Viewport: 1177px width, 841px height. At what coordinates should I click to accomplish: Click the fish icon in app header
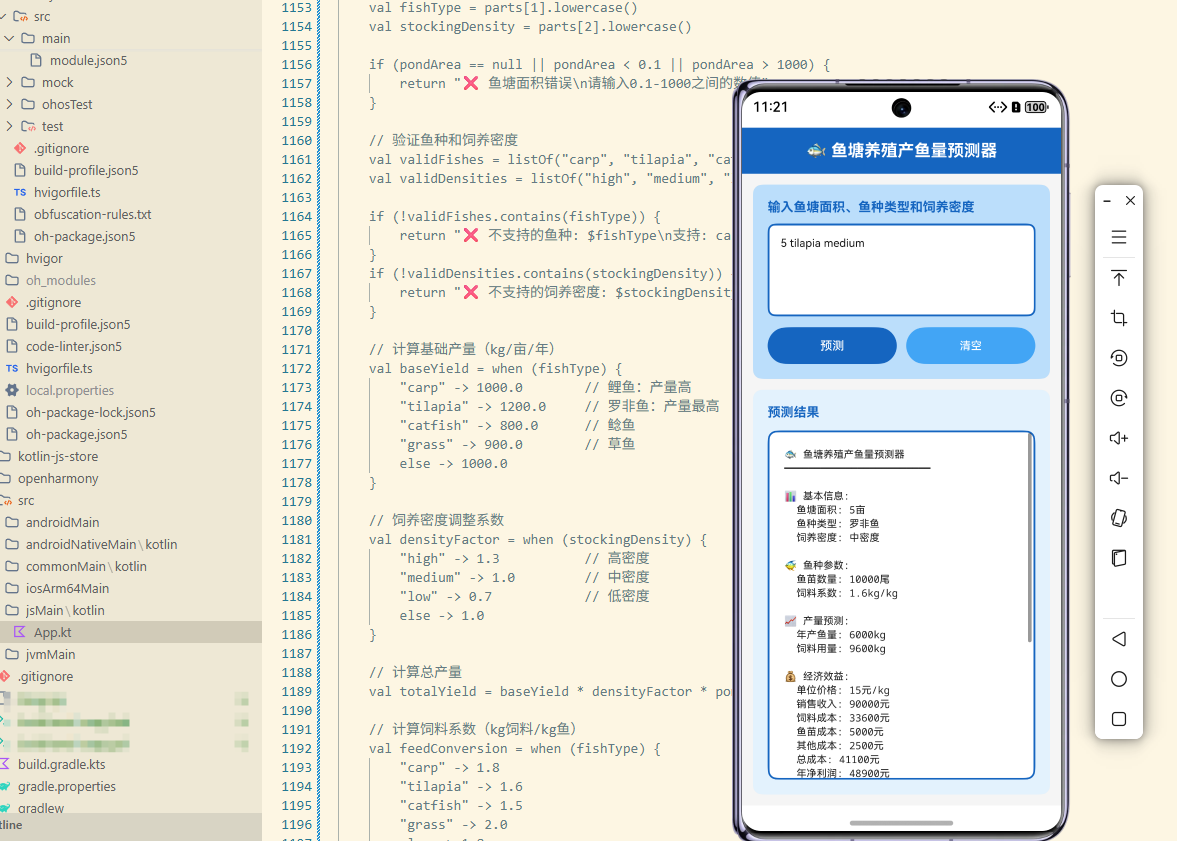pos(816,150)
